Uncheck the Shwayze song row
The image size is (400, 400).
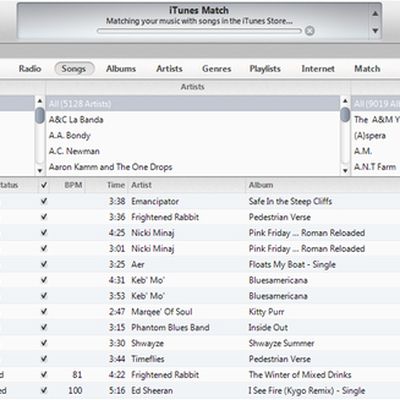click(44, 343)
